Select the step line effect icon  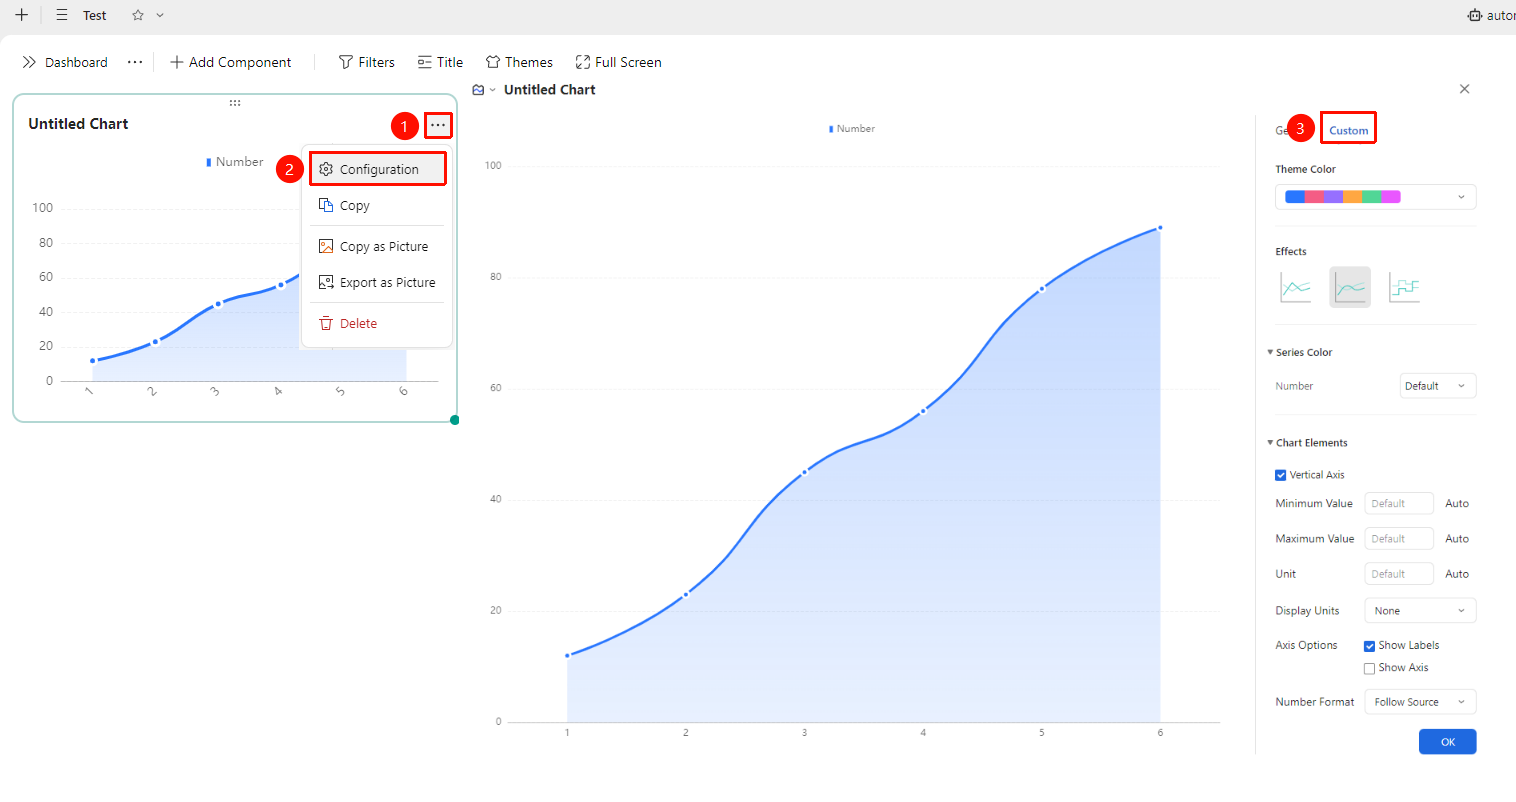(x=1404, y=287)
